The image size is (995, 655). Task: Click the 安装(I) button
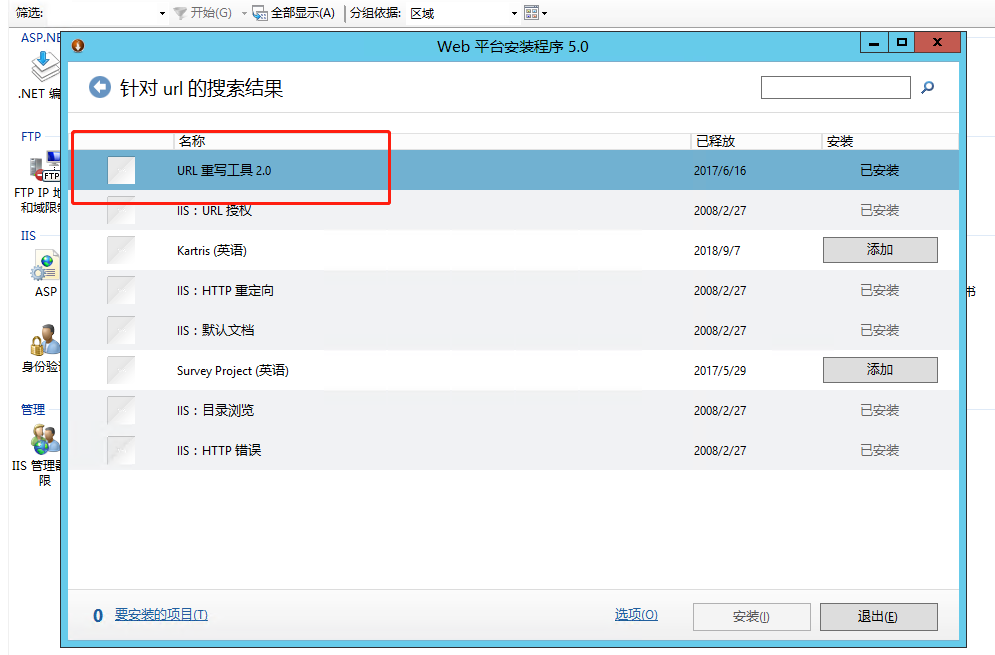[x=751, y=616]
